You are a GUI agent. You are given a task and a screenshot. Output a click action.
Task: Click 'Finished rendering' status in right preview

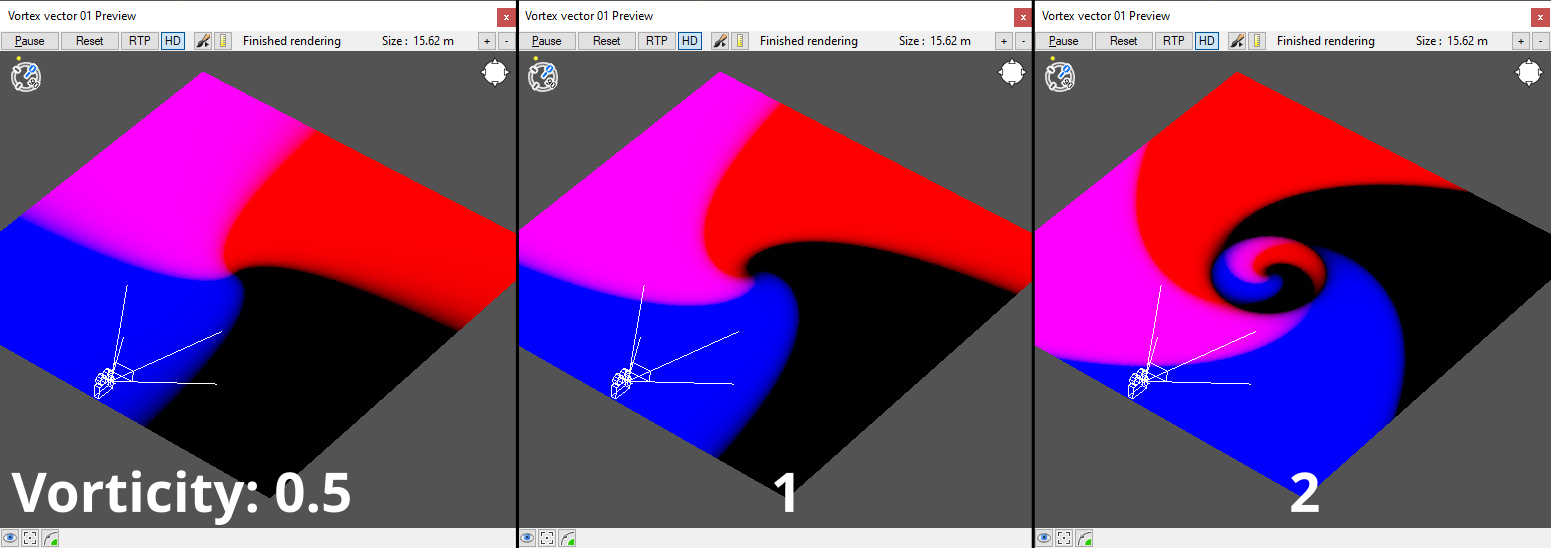click(1326, 41)
